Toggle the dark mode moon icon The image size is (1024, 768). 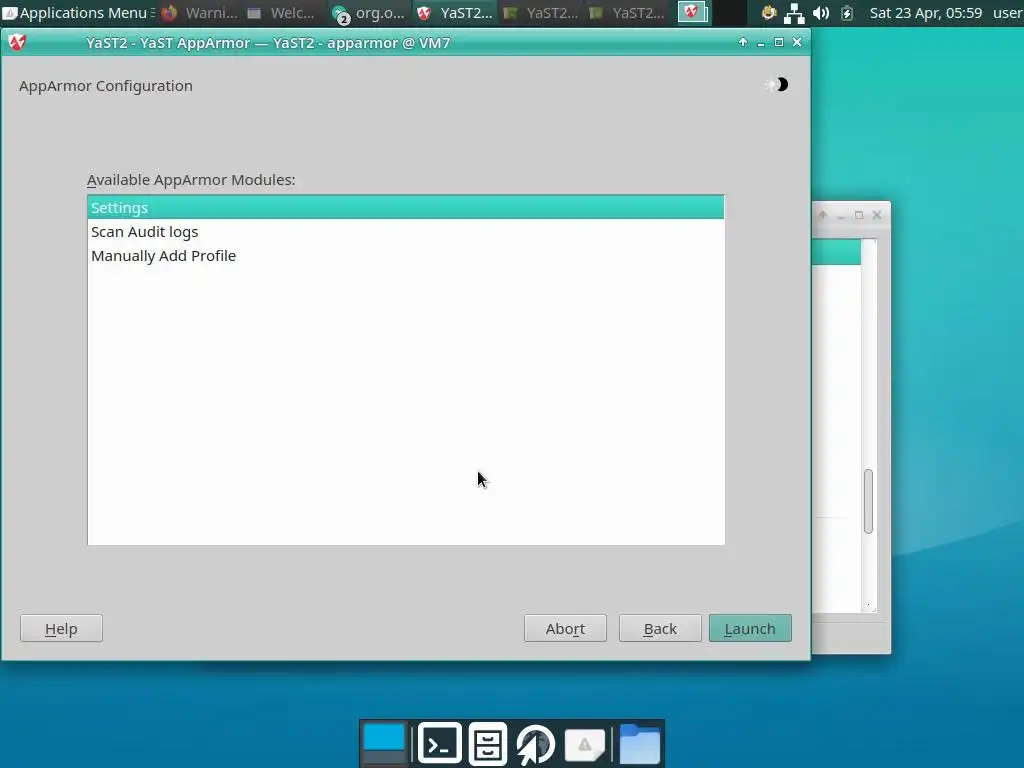pyautogui.click(x=778, y=84)
